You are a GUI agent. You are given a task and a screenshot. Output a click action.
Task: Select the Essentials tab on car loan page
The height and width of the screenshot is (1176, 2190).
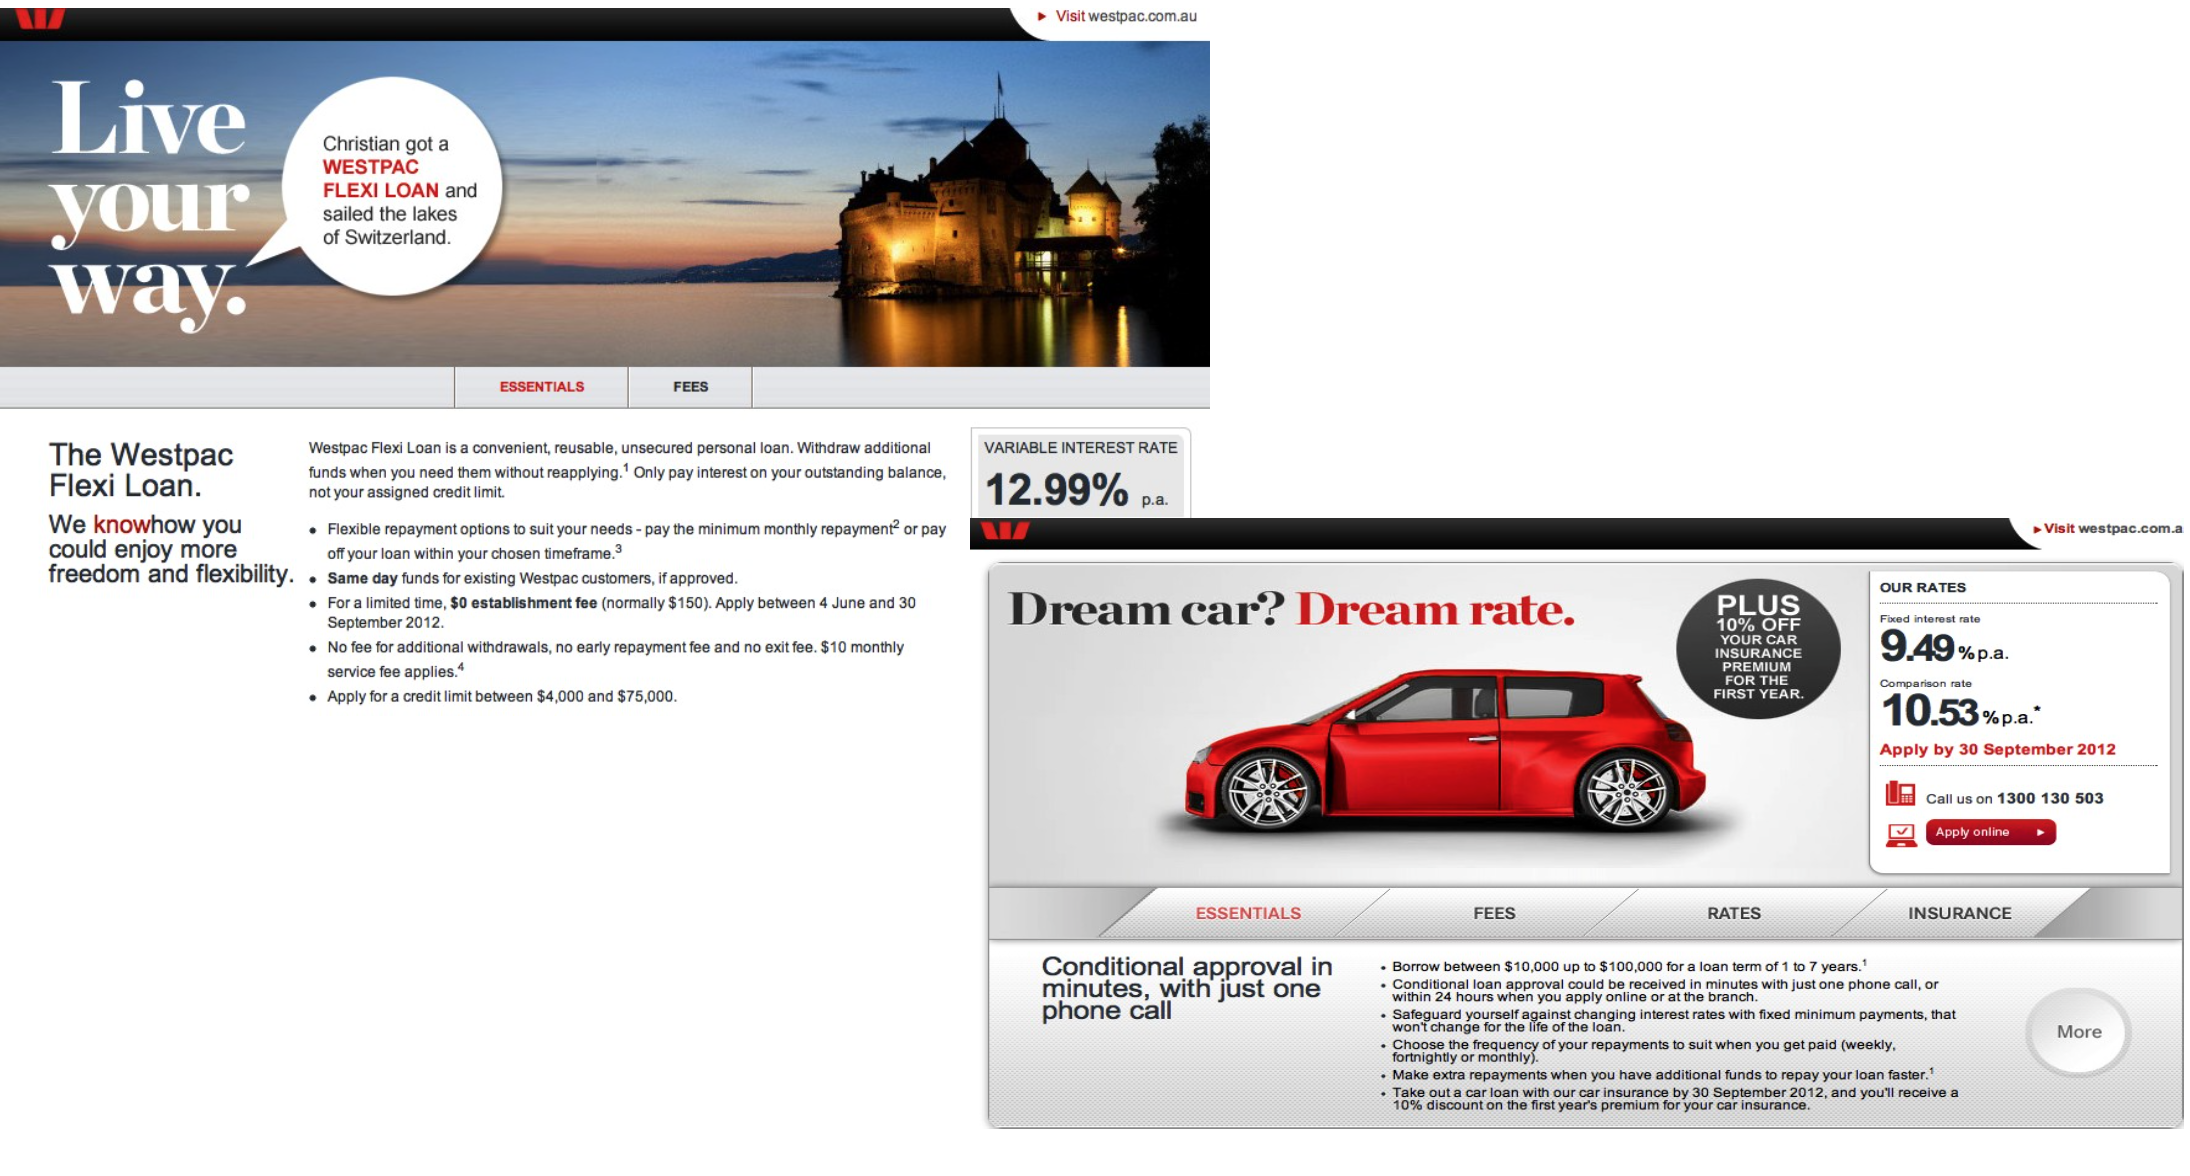point(1247,913)
